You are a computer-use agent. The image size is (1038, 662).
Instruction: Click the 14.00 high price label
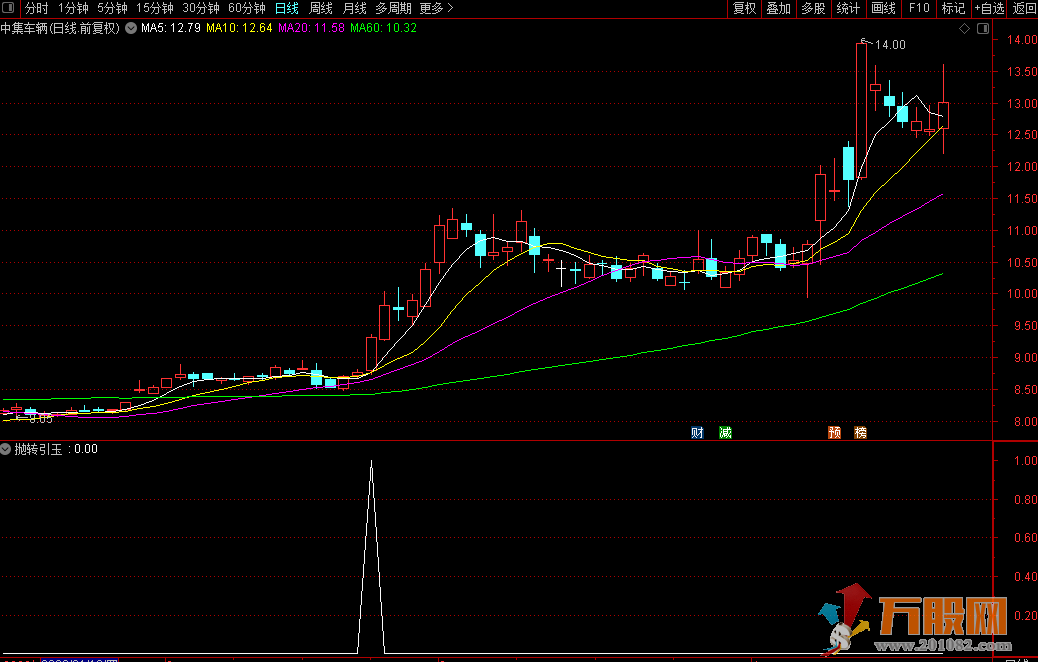[x=890, y=44]
